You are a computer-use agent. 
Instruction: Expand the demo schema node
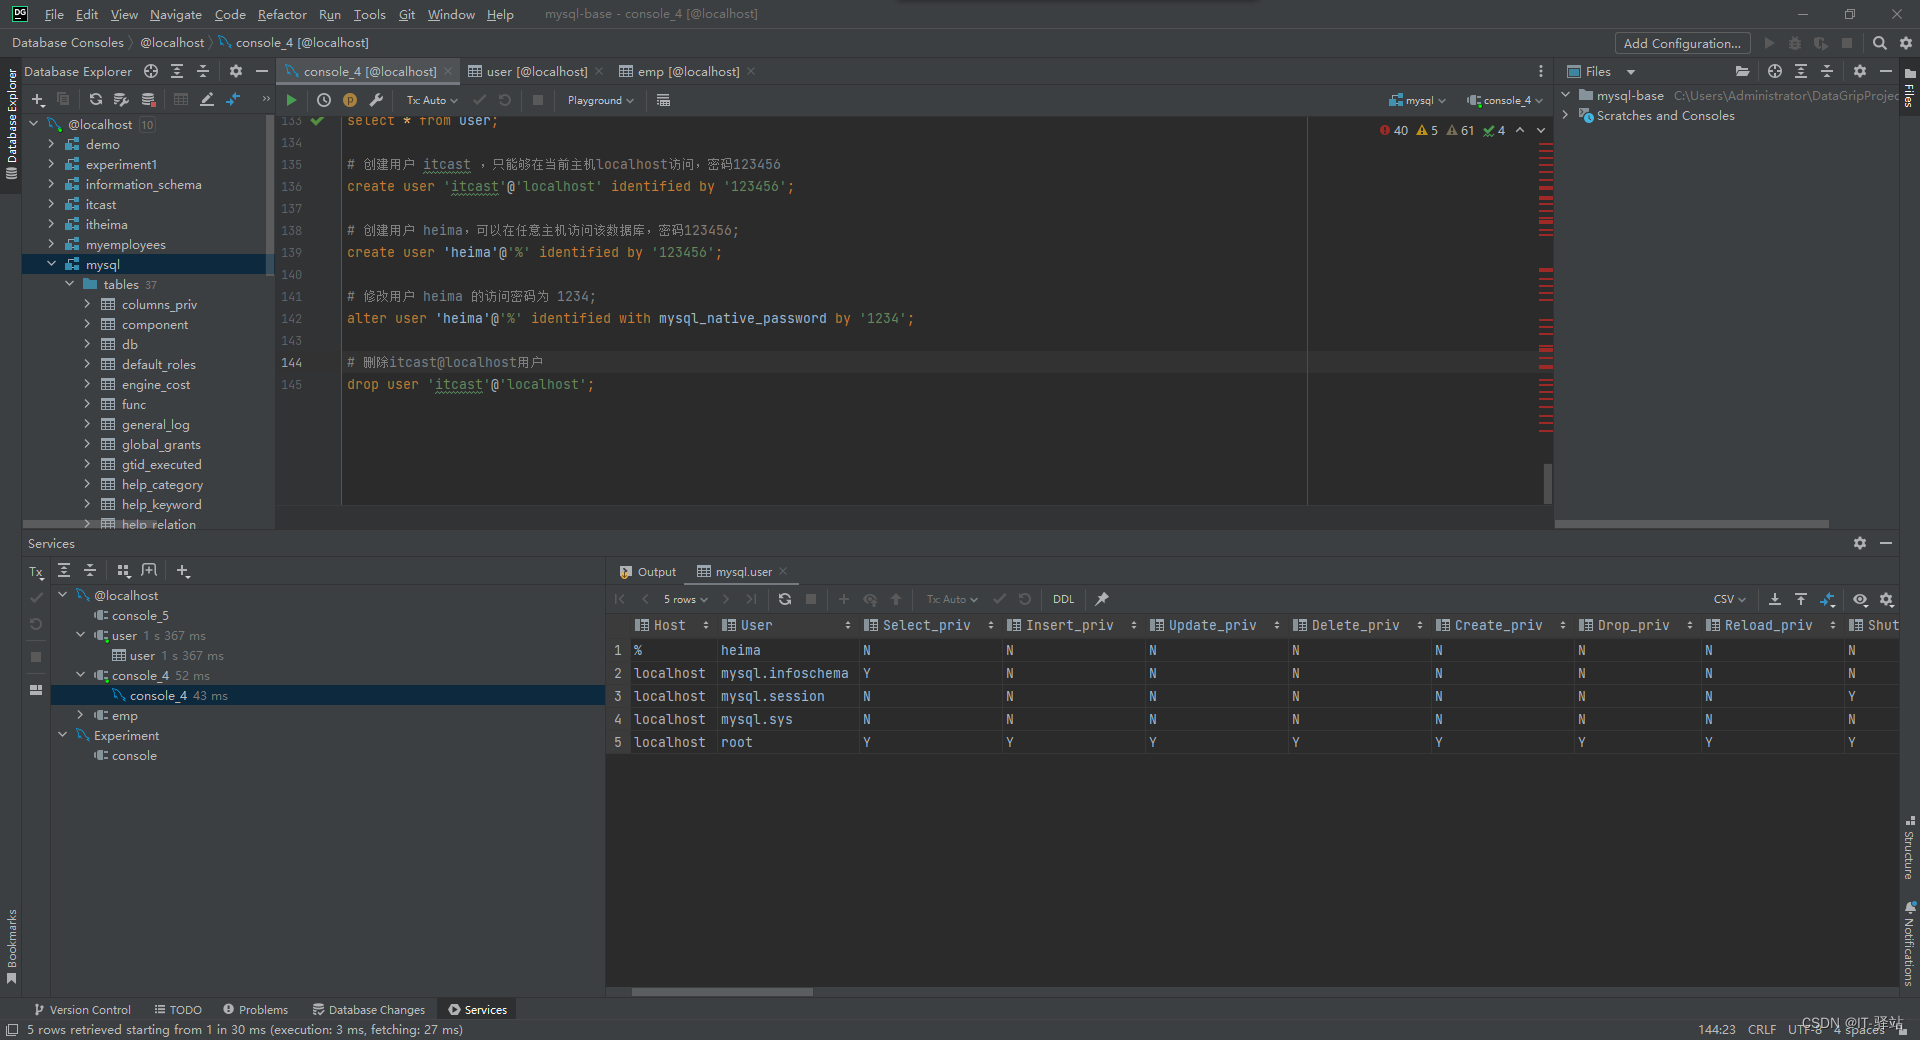[x=51, y=144]
